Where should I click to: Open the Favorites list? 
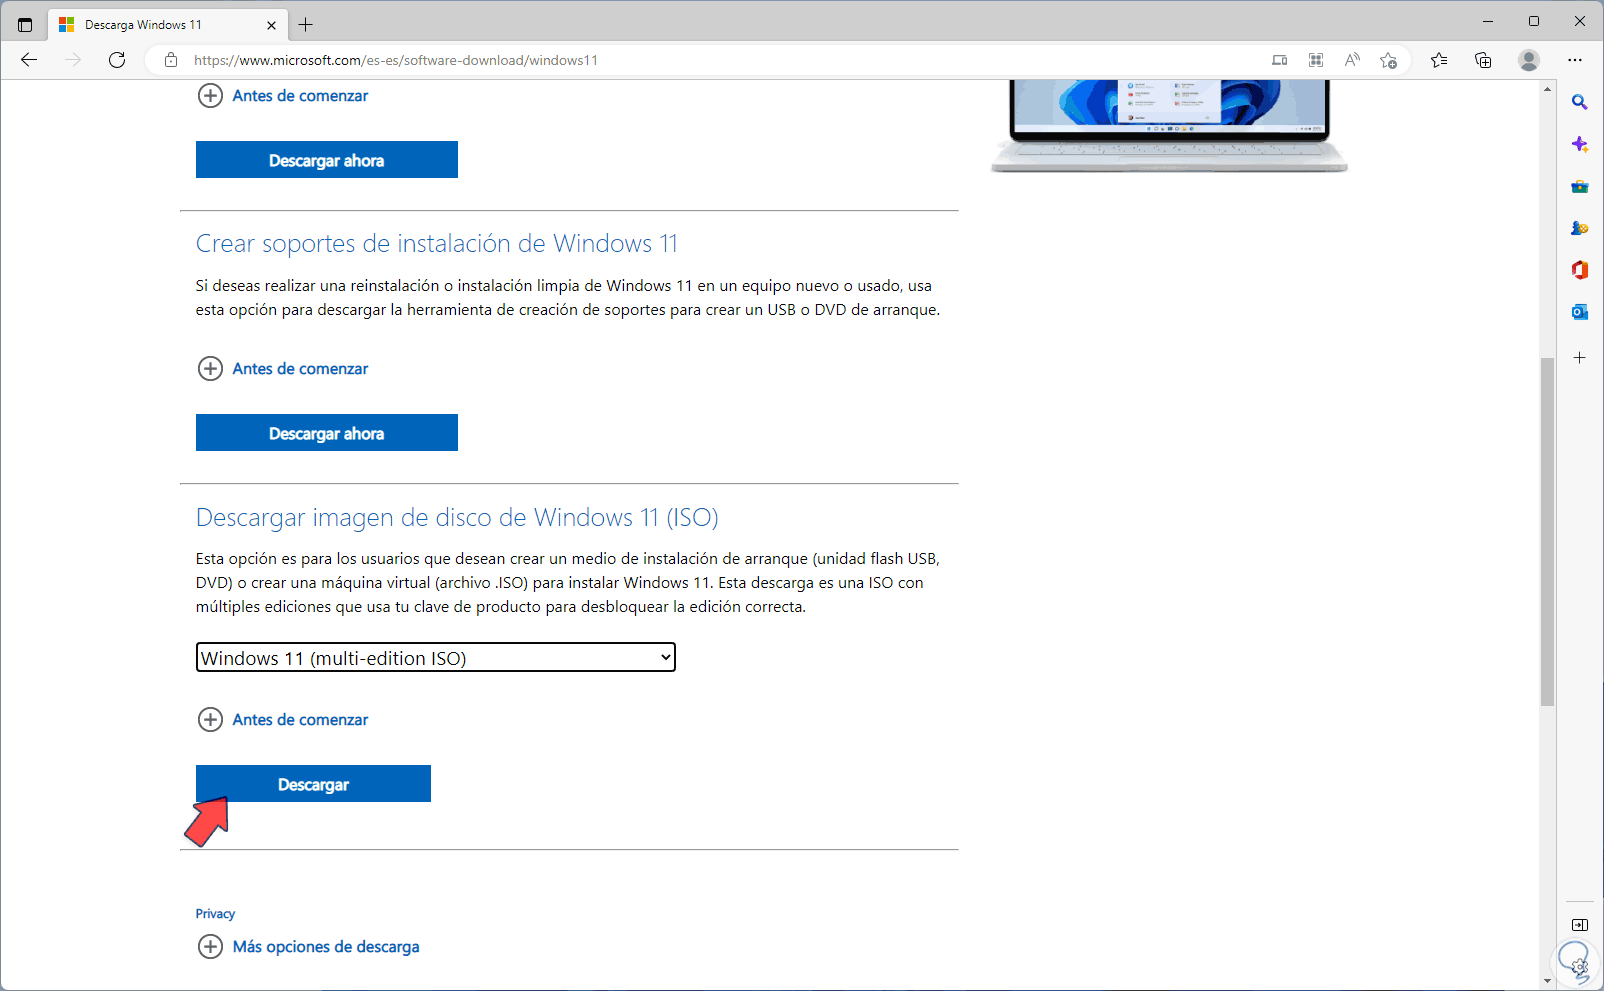(x=1439, y=60)
